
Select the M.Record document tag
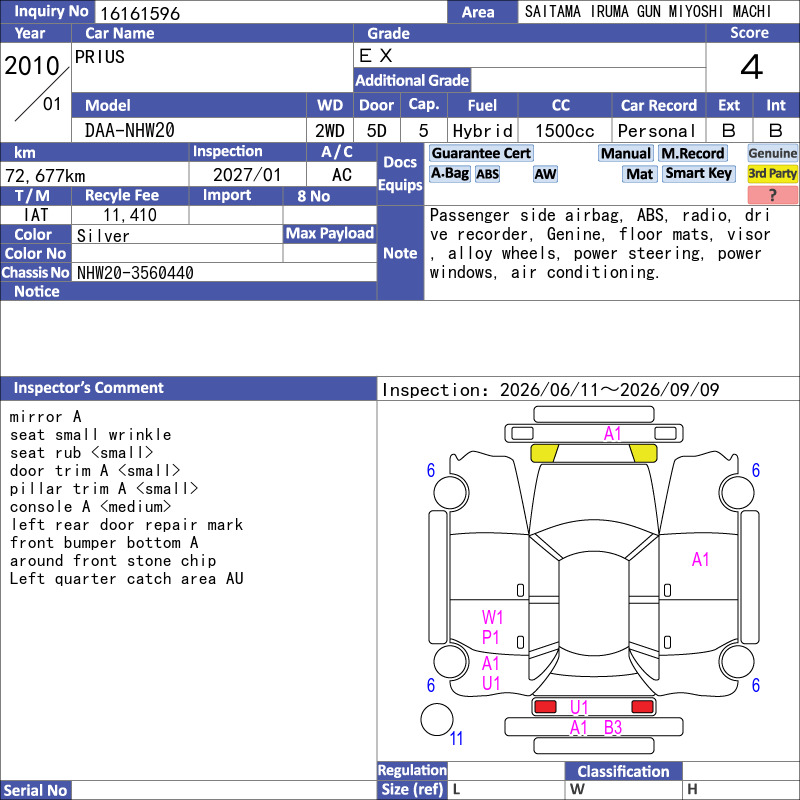(x=692, y=153)
